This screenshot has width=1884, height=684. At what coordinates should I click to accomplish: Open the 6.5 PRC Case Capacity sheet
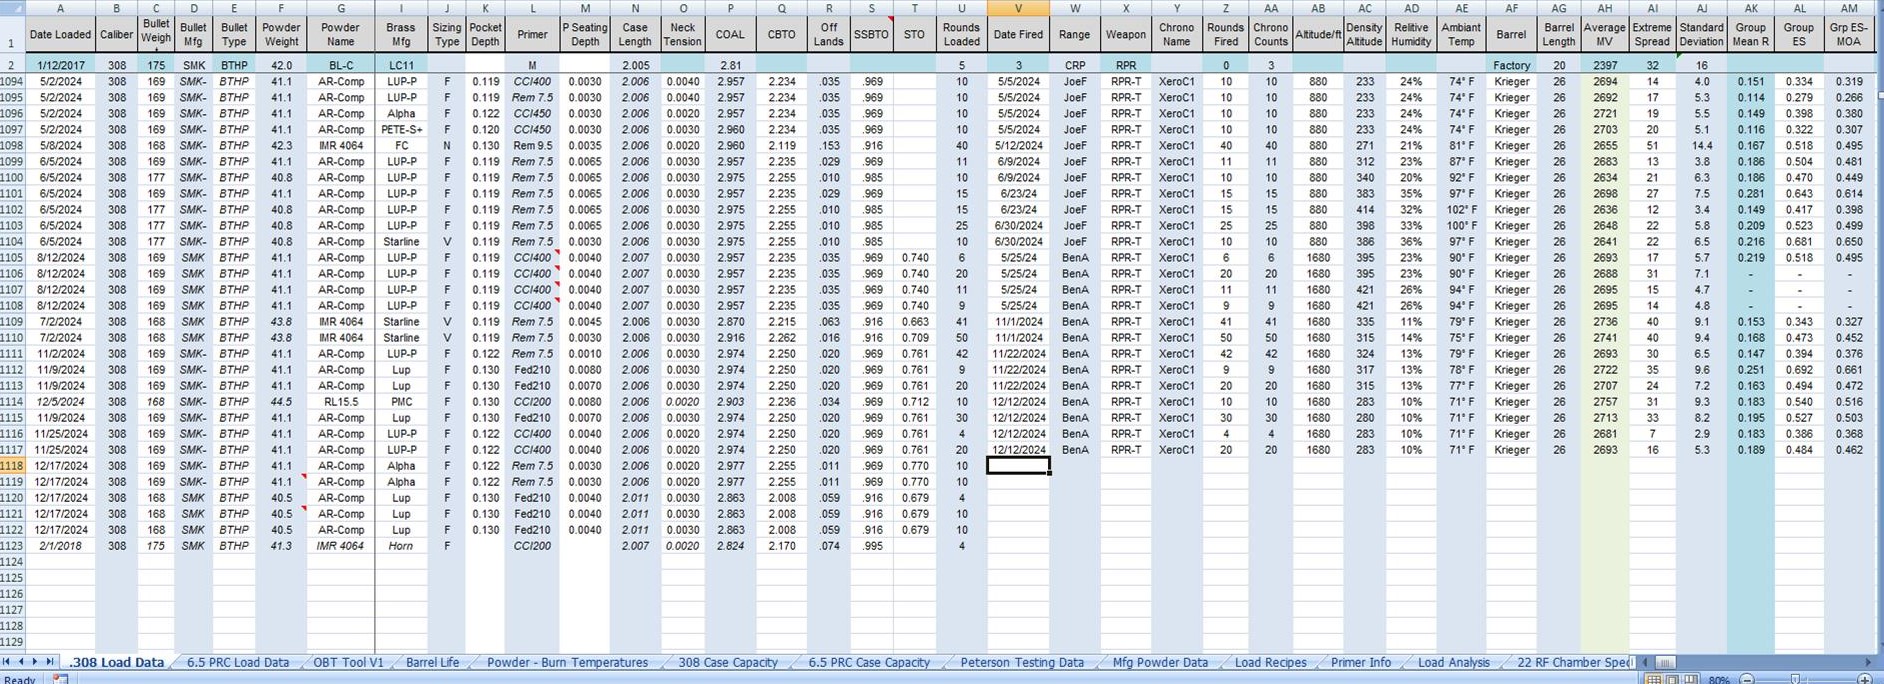coord(869,662)
